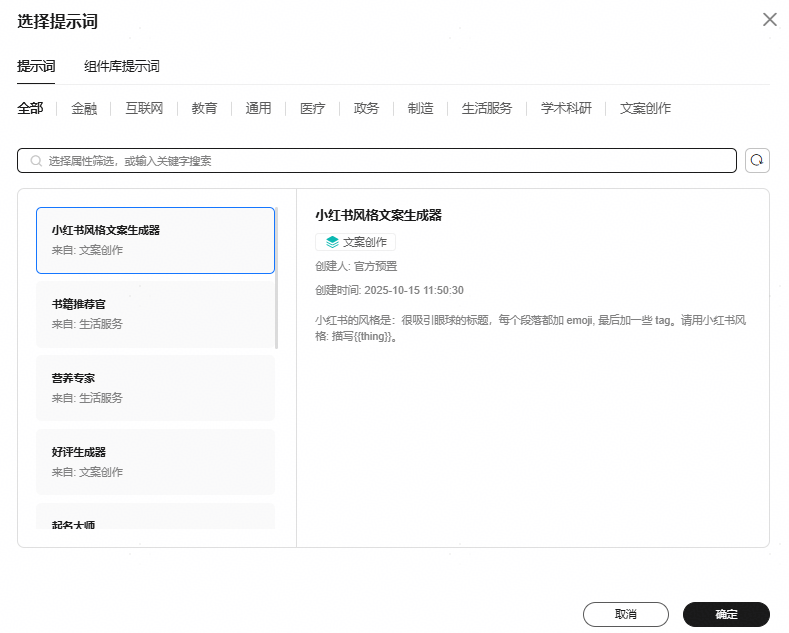Filter by 金融 category
The width and height of the screenshot is (789, 633).
(84, 108)
